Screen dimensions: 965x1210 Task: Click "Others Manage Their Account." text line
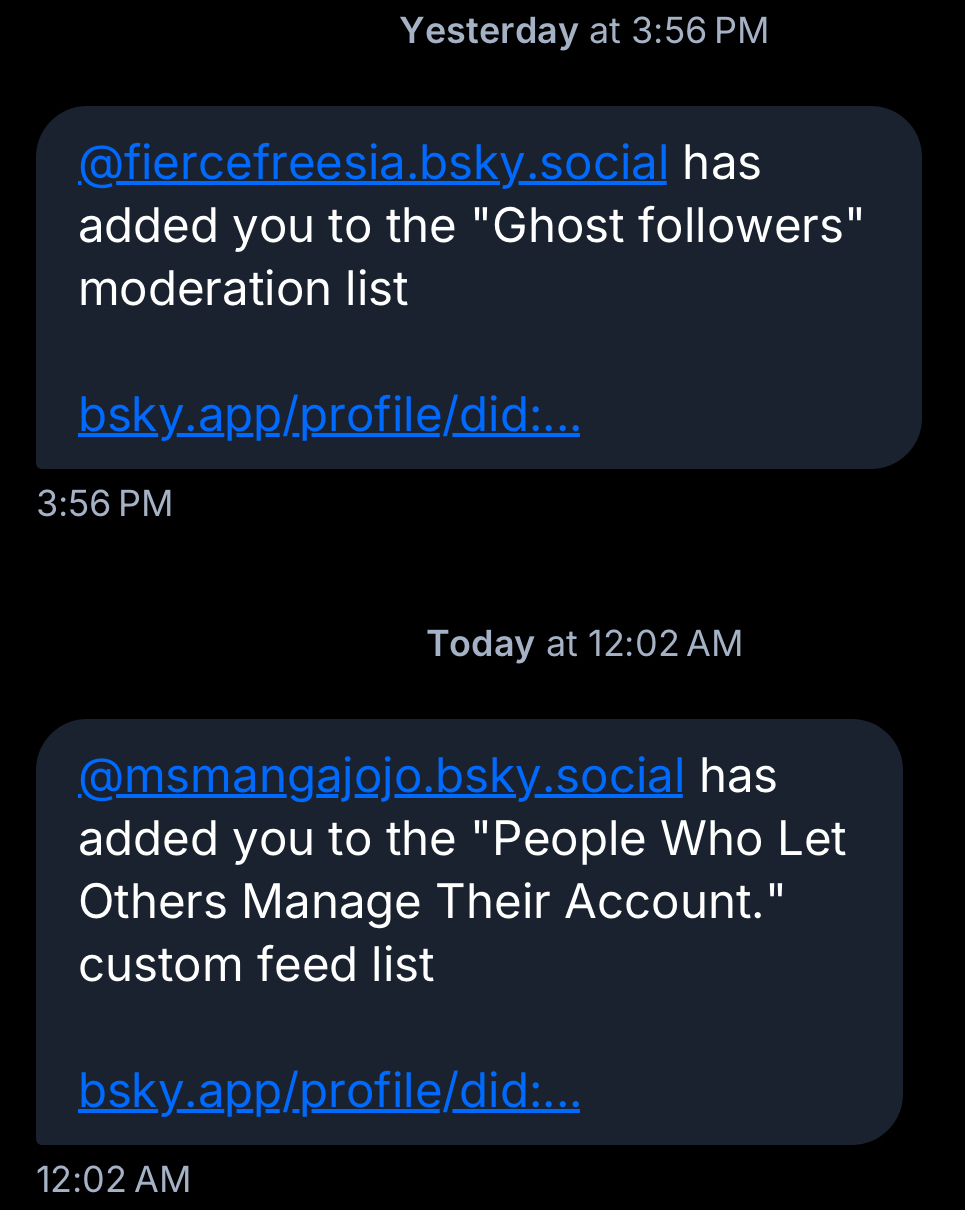pos(430,902)
